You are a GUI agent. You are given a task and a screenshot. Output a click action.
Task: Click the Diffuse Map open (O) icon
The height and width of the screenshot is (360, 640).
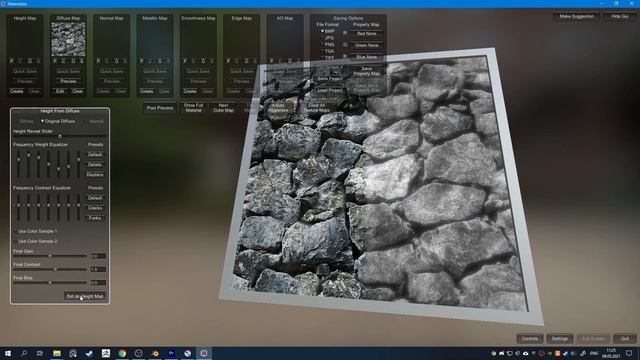pyautogui.click(x=73, y=61)
